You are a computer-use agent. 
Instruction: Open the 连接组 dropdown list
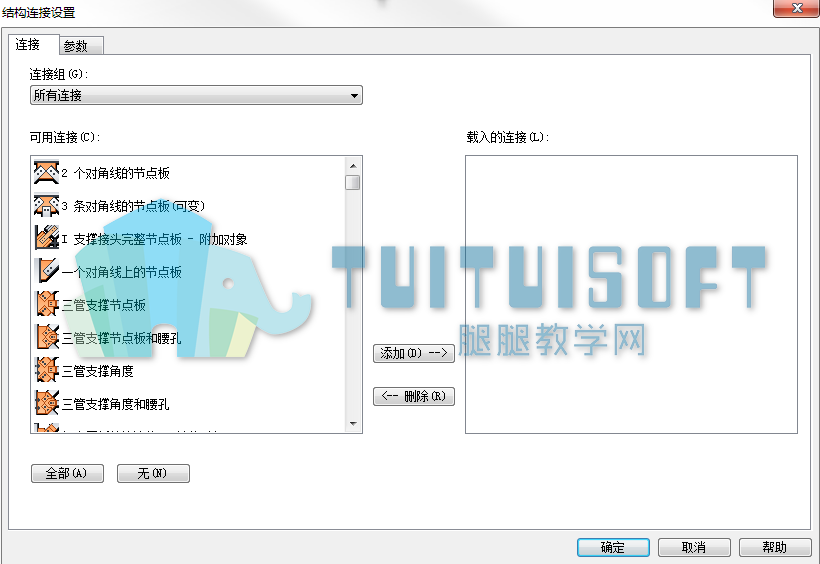pyautogui.click(x=196, y=95)
